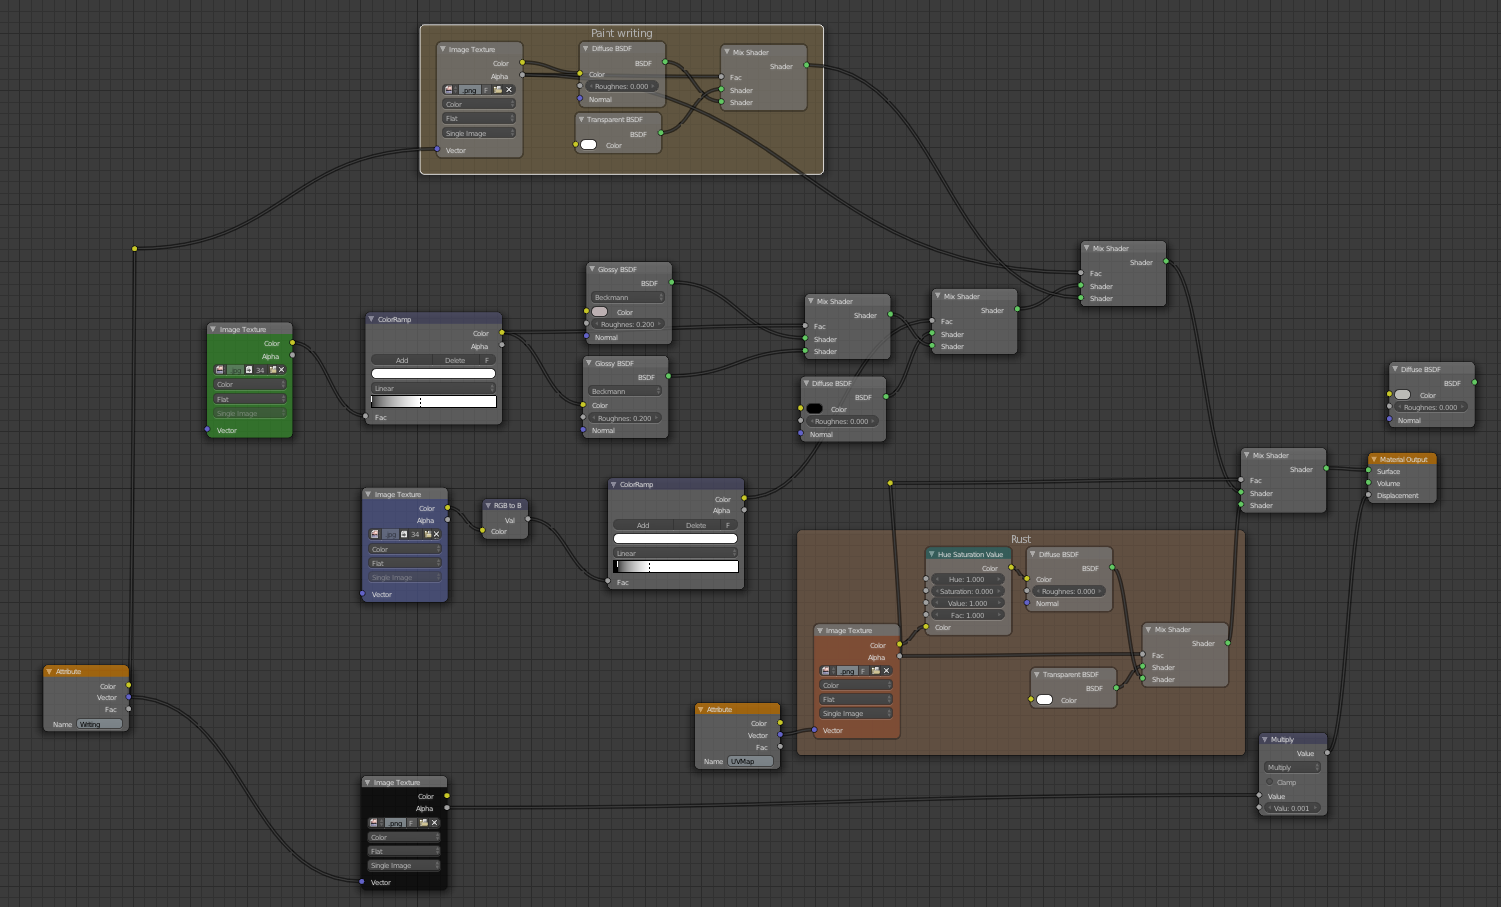This screenshot has width=1501, height=907.
Task: Select the Rust frame label
Action: tap(1021, 539)
